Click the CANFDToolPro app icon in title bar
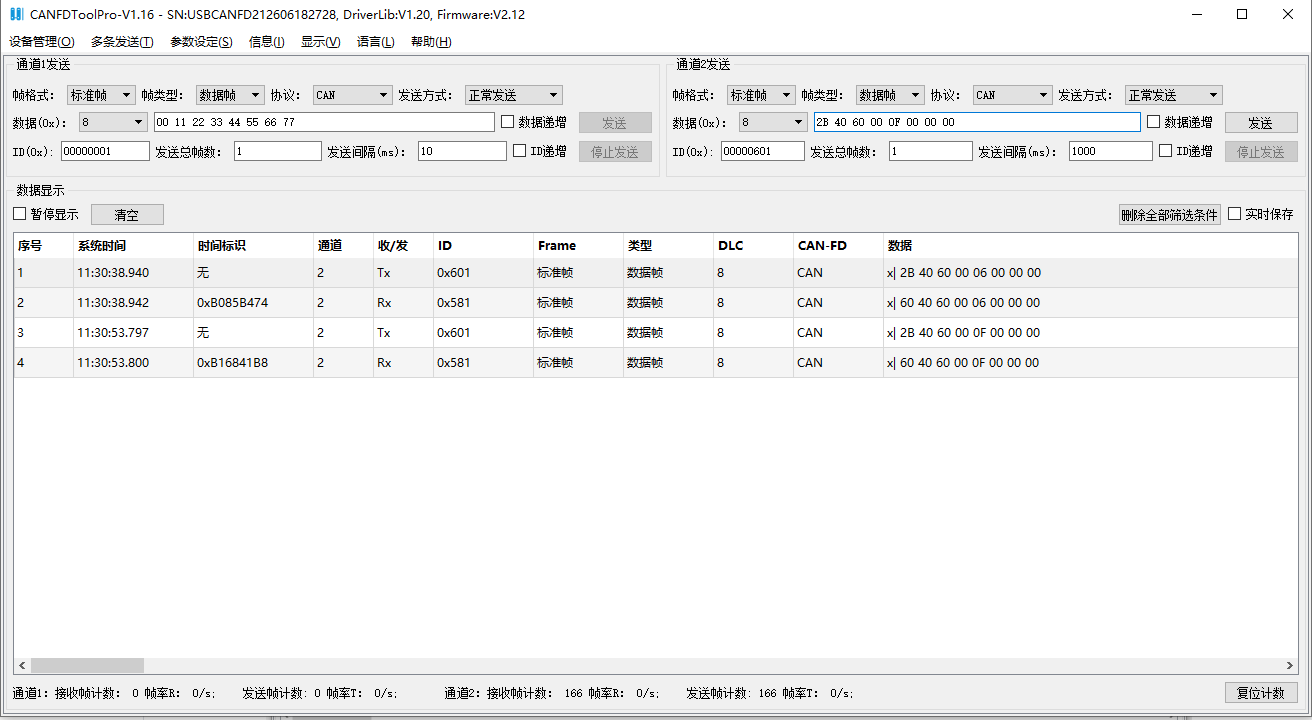 (15, 14)
